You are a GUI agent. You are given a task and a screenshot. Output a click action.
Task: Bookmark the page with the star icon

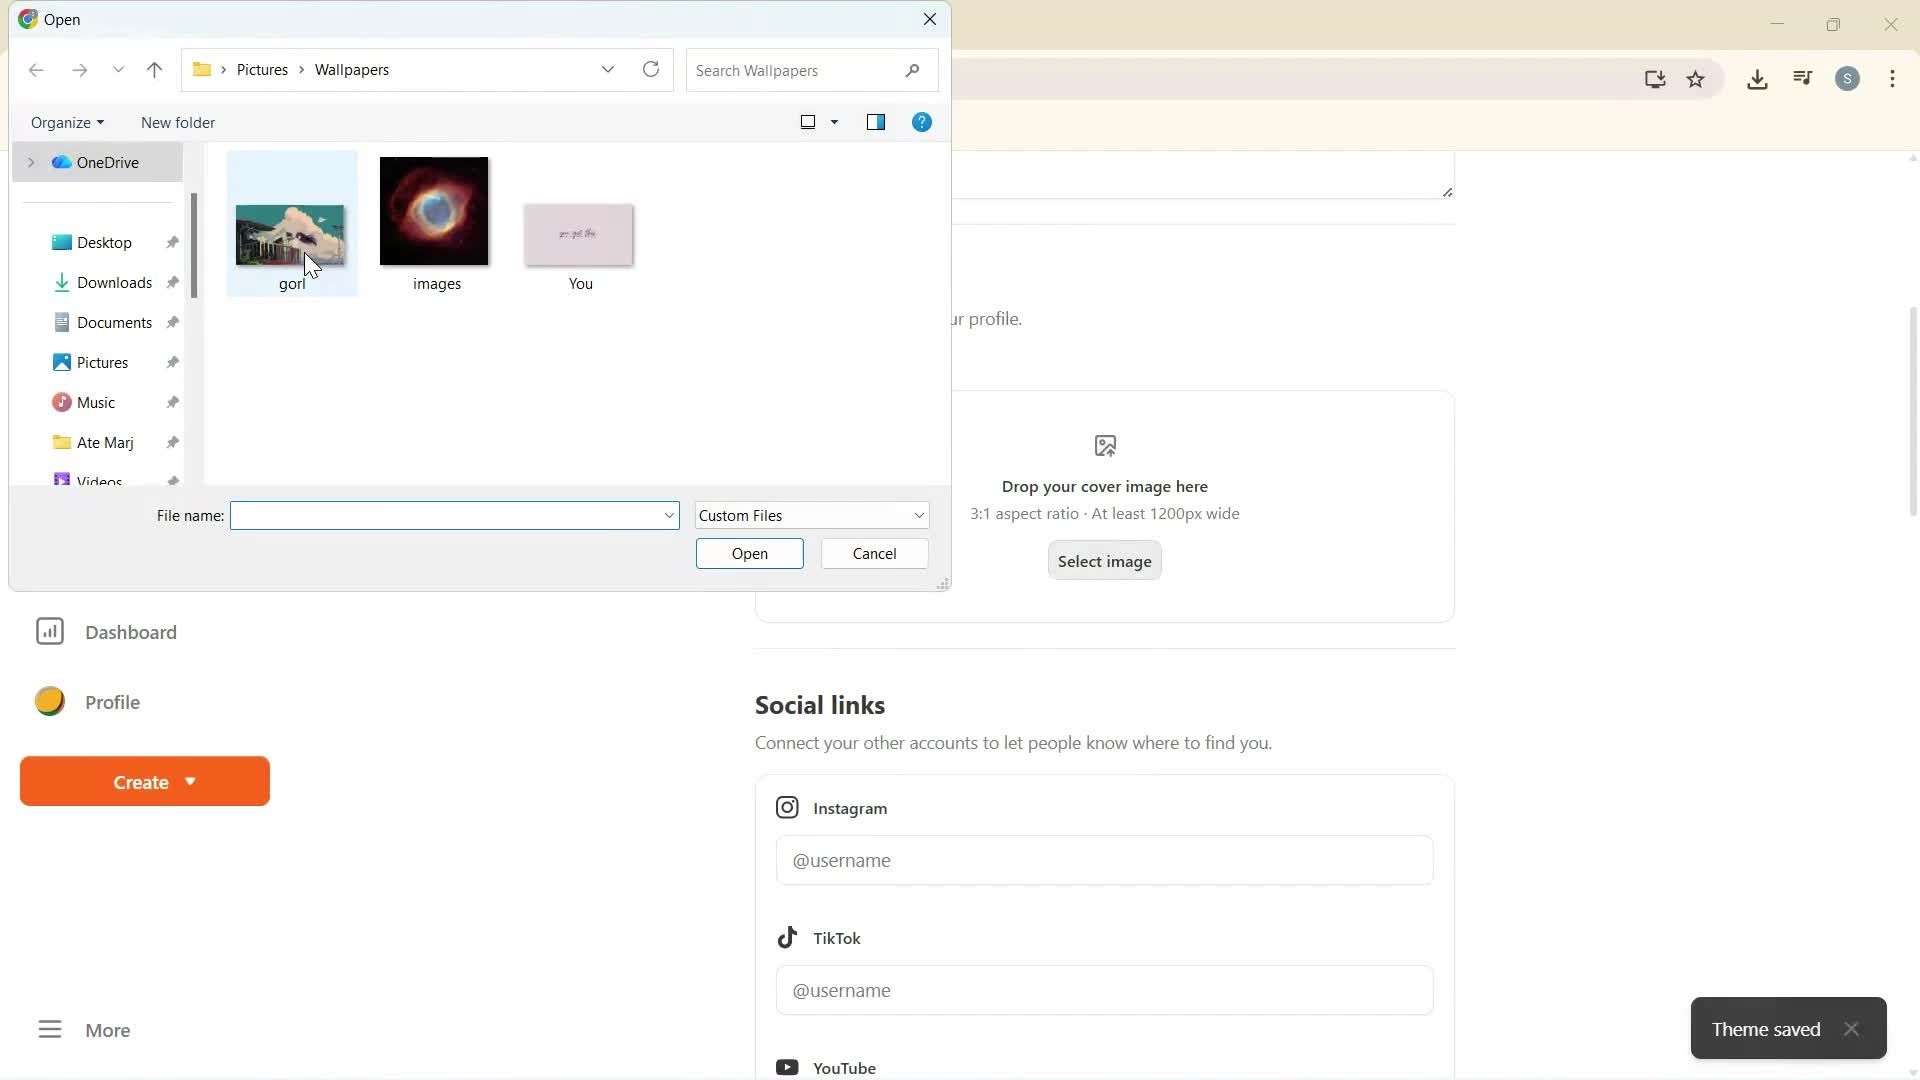click(1697, 79)
